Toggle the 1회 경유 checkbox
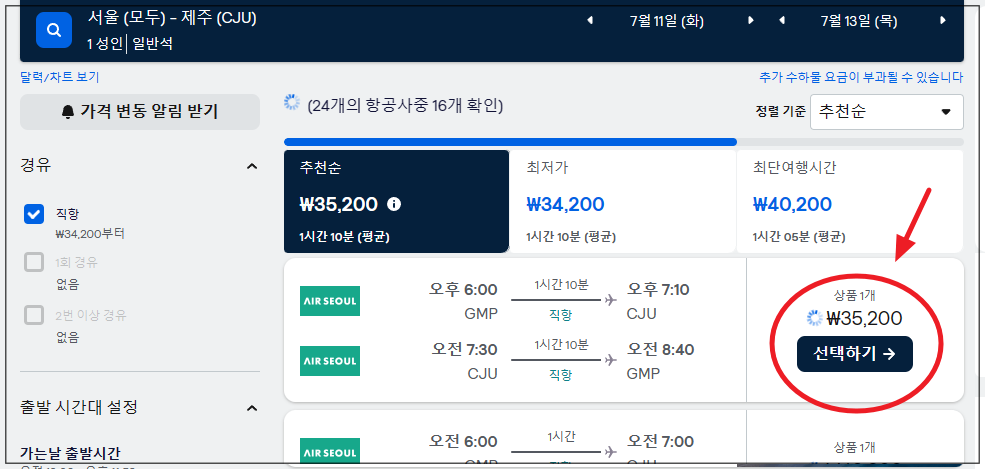 (34, 262)
